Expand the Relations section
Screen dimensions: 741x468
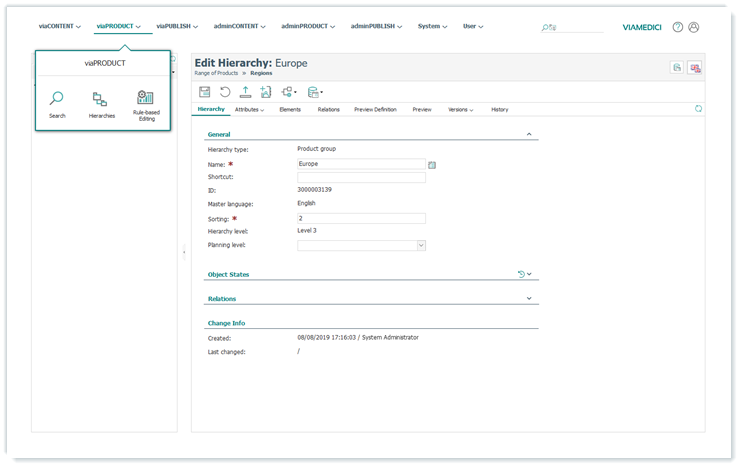[528, 299]
